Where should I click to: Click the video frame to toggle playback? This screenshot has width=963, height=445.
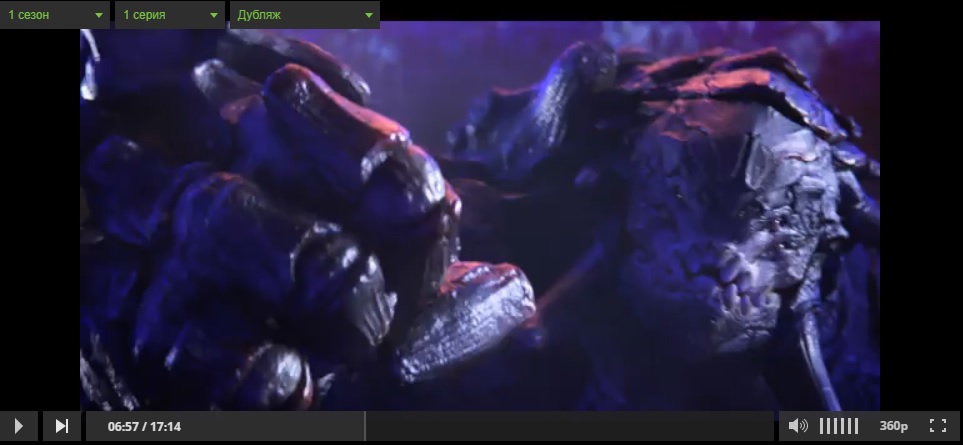480,215
